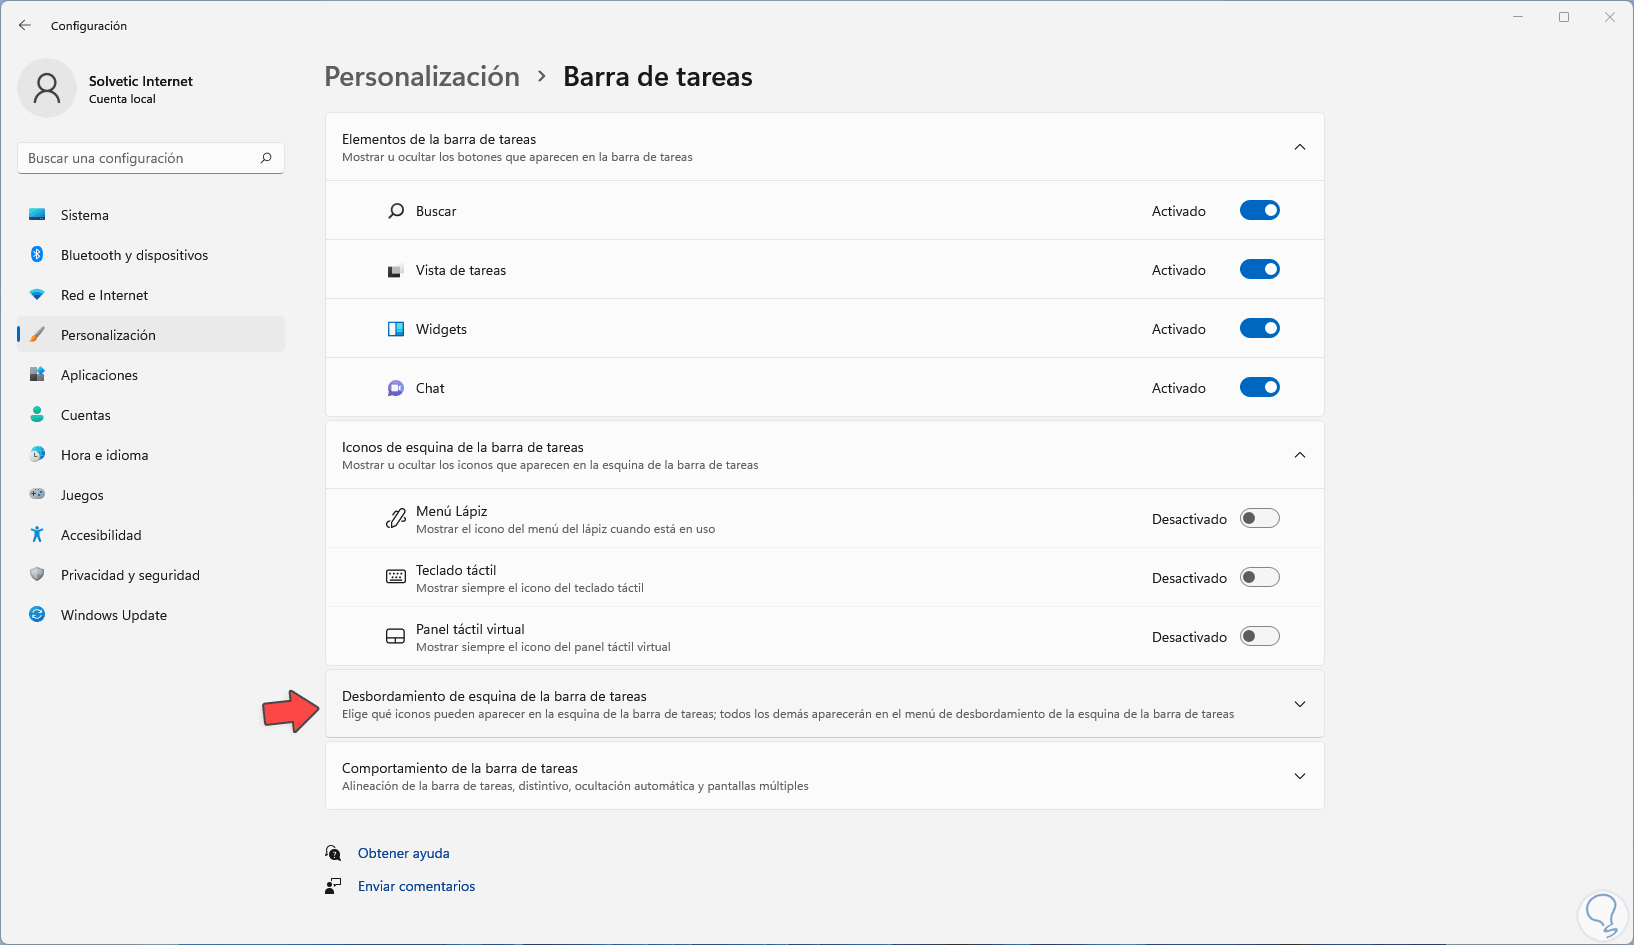Click the Obtener ayuda icon

(333, 853)
